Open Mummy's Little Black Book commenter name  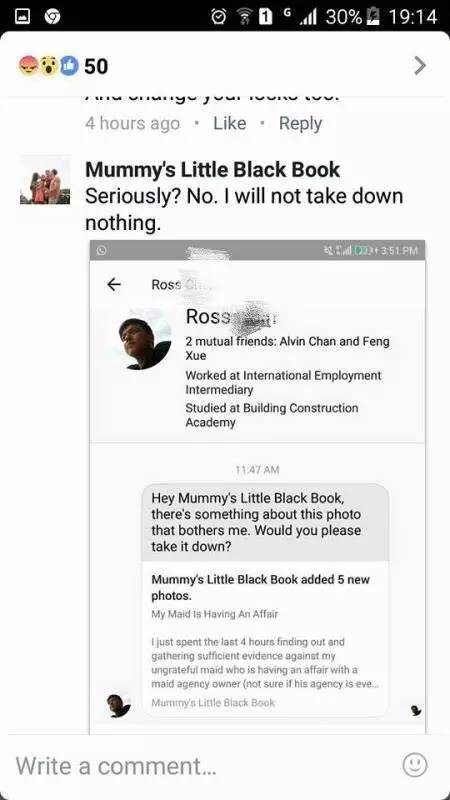pyautogui.click(x=212, y=170)
